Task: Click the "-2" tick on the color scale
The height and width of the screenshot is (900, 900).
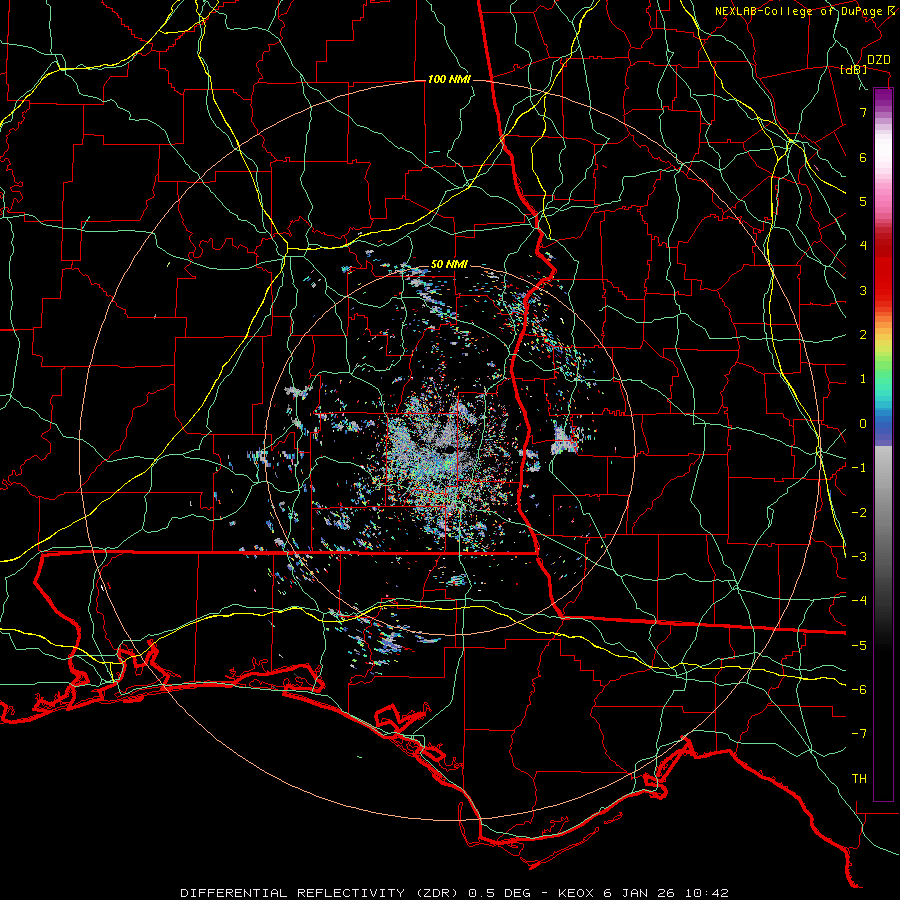Action: 859,513
